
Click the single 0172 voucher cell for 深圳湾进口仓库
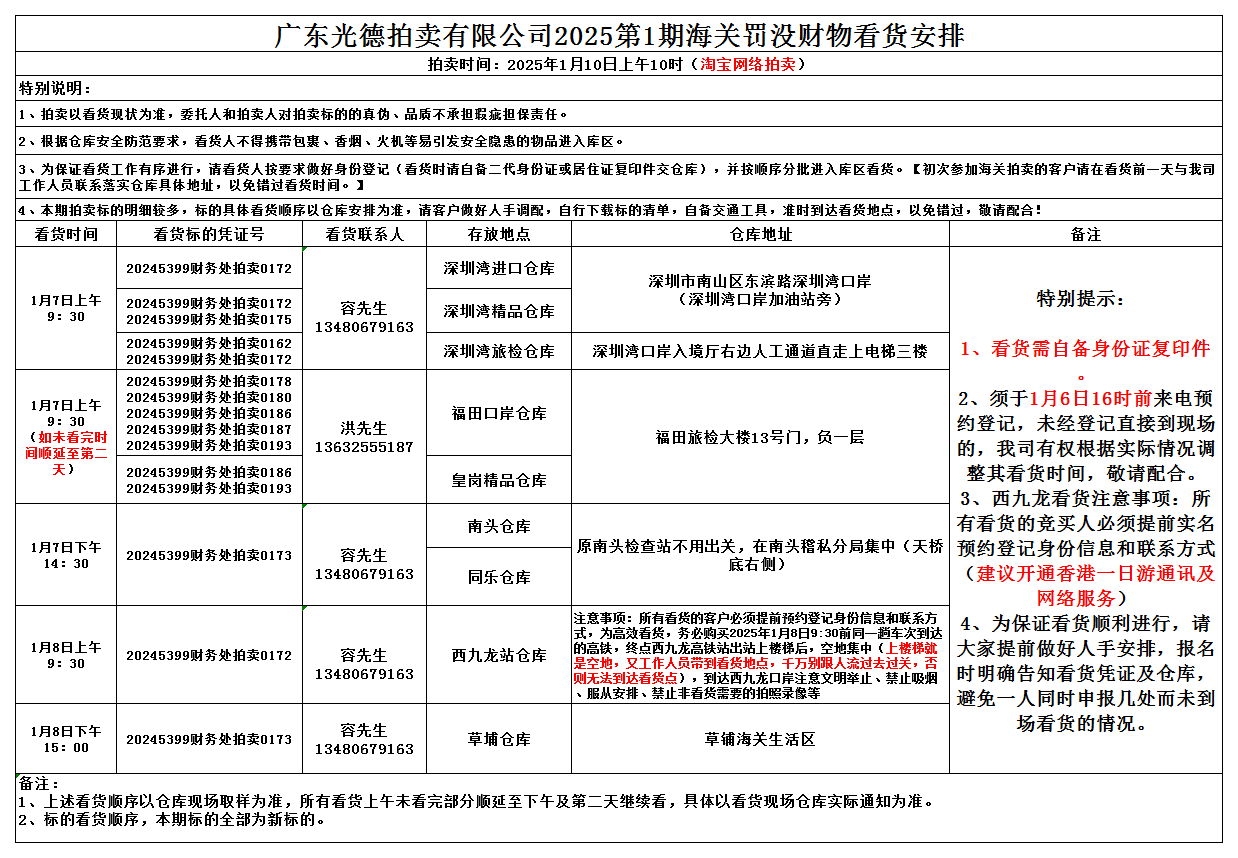209,268
